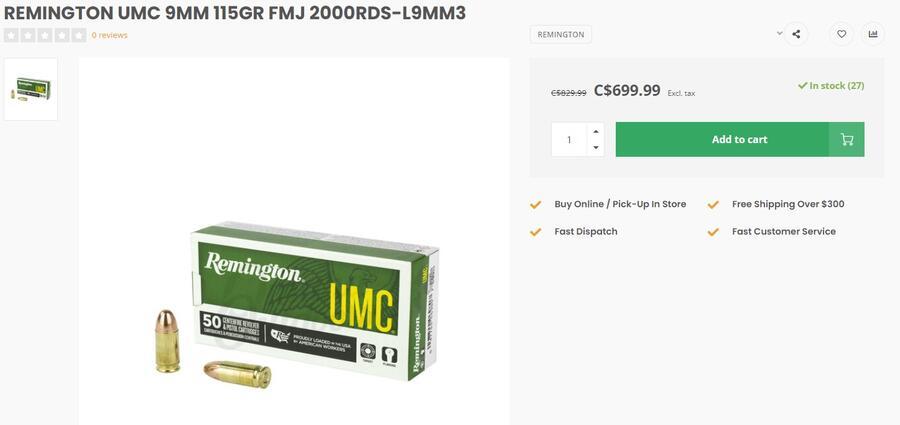Open the 0 reviews link
The height and width of the screenshot is (425, 900).
[x=110, y=36]
